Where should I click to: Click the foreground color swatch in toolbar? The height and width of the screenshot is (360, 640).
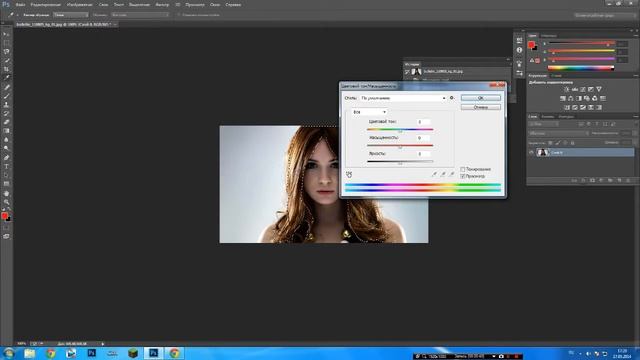click(4, 216)
